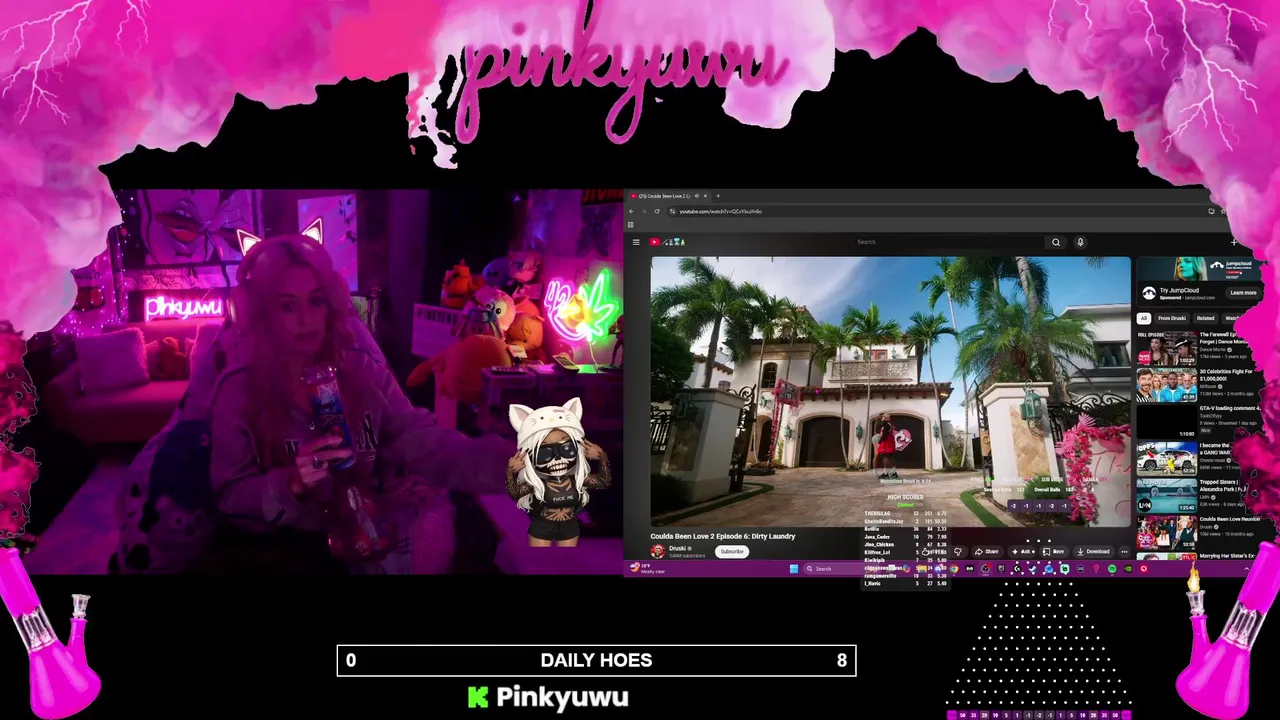
Task: Open the browser apps grid bookmark icon
Action: tap(631, 225)
